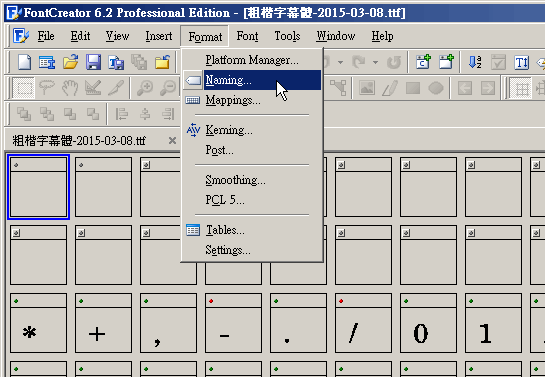
Task: Select the asterisk glyph cell
Action: click(38, 323)
